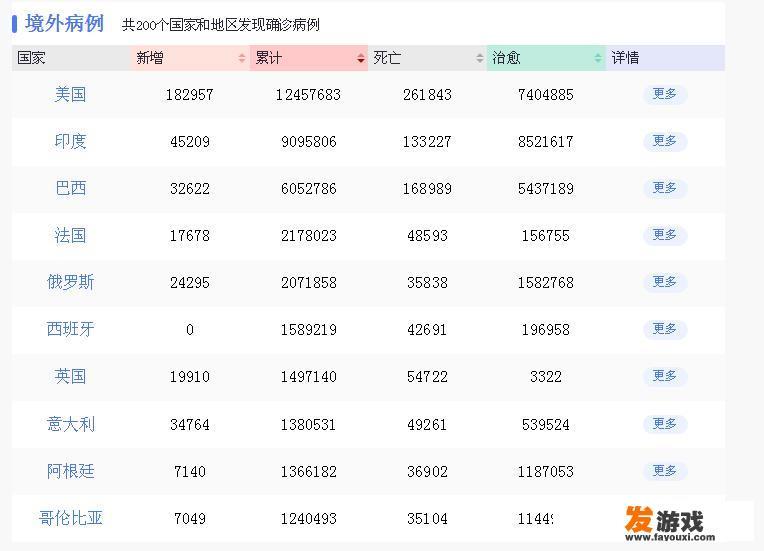Select 西班牙 new cases value 0
Screen dimensions: 764x551
[190, 330]
